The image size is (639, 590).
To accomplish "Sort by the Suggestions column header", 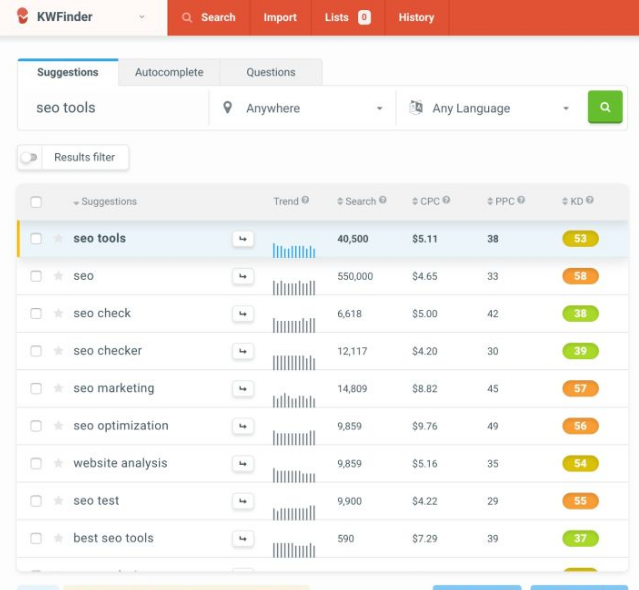I will pos(105,202).
